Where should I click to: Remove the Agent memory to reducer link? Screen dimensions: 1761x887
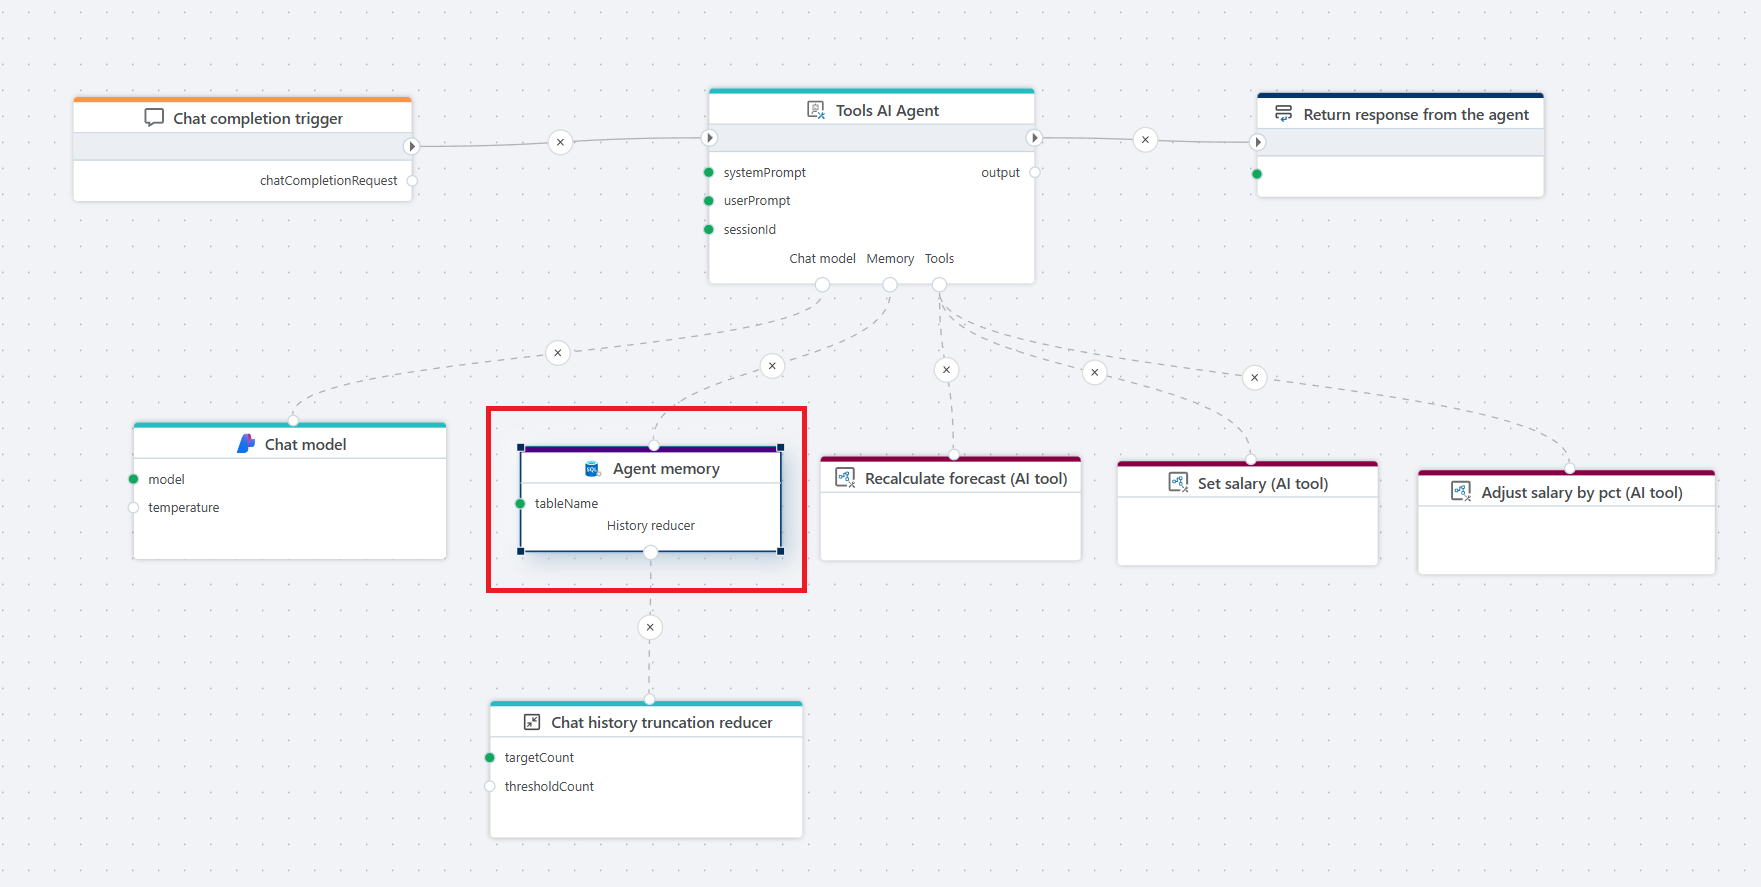[x=650, y=627]
